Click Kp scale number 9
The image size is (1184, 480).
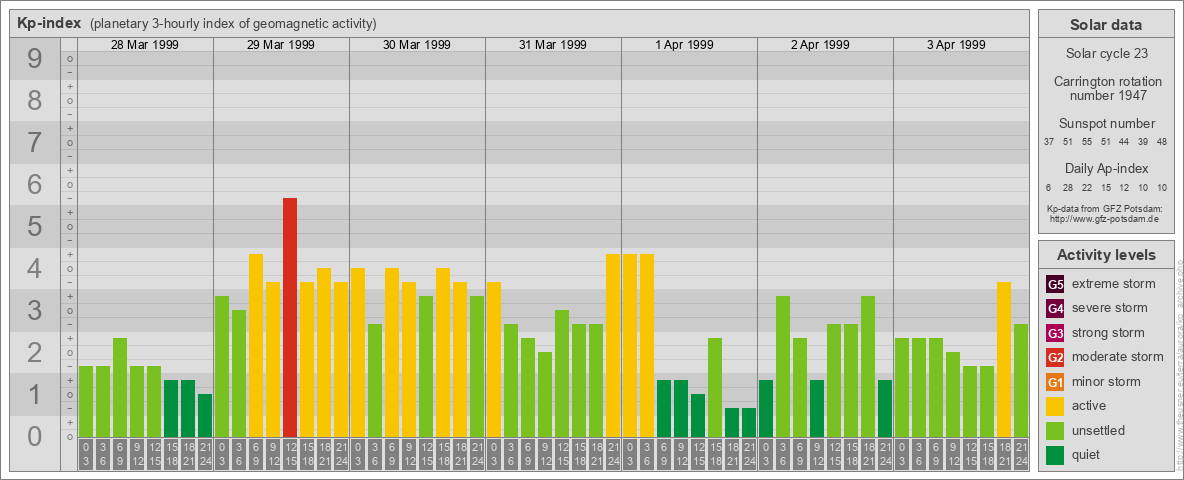pos(35,59)
